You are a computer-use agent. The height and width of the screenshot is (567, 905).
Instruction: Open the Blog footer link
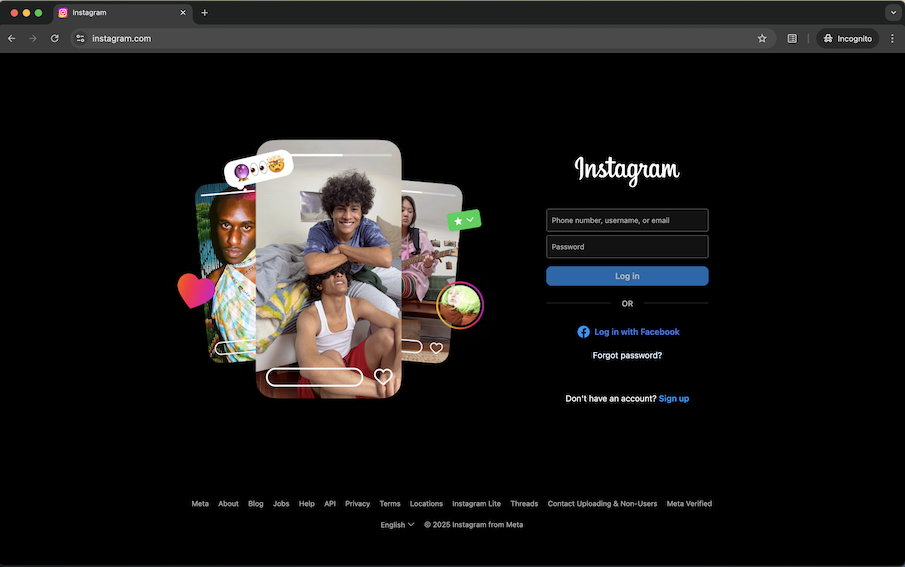click(255, 504)
